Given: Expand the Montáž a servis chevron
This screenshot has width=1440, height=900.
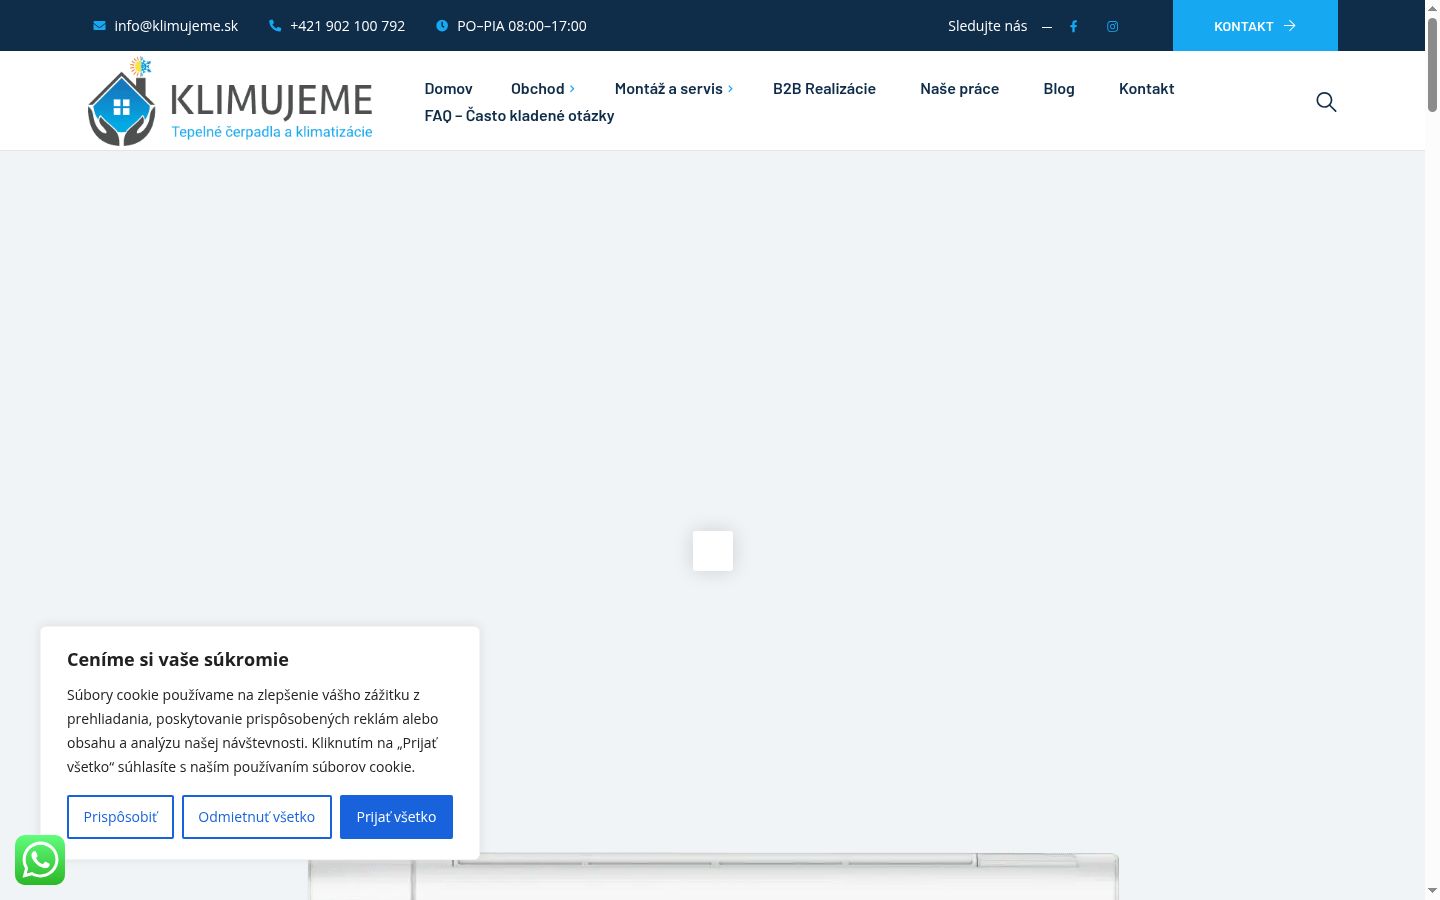Looking at the screenshot, I should click(730, 89).
